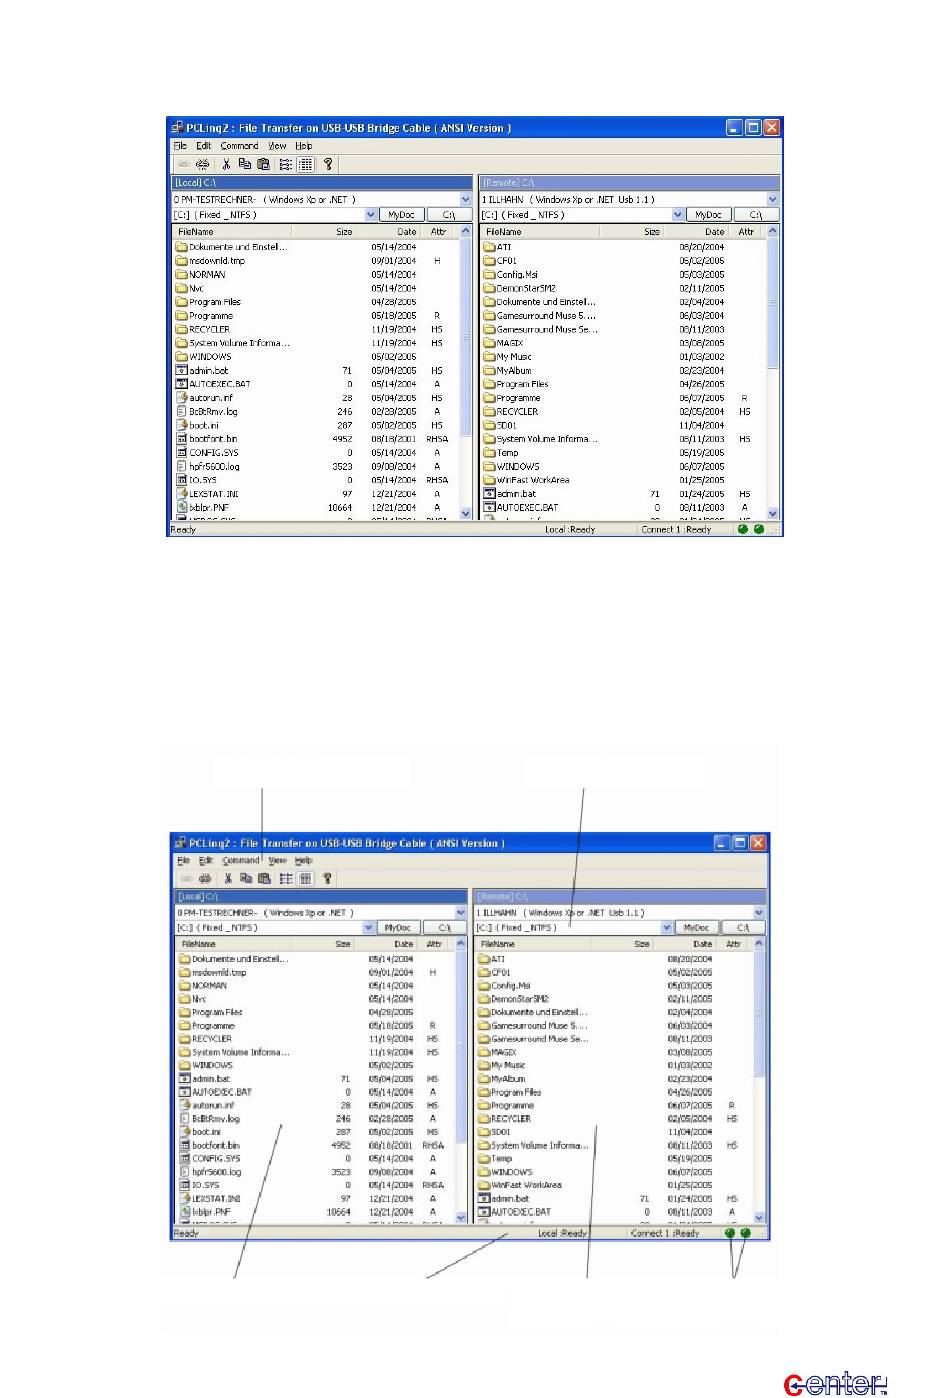Switch to details view in upper window toolbar
This screenshot has height=1398, width=950.
click(305, 164)
